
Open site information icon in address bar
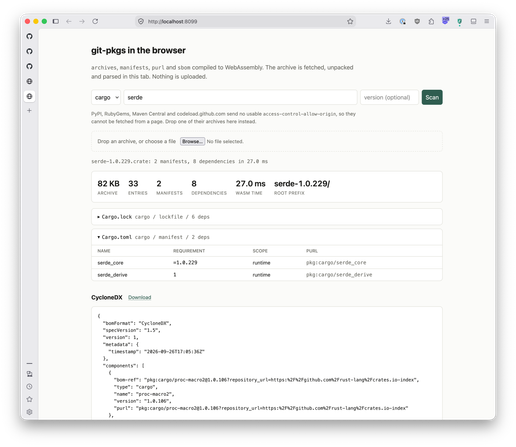pyautogui.click(x=141, y=21)
